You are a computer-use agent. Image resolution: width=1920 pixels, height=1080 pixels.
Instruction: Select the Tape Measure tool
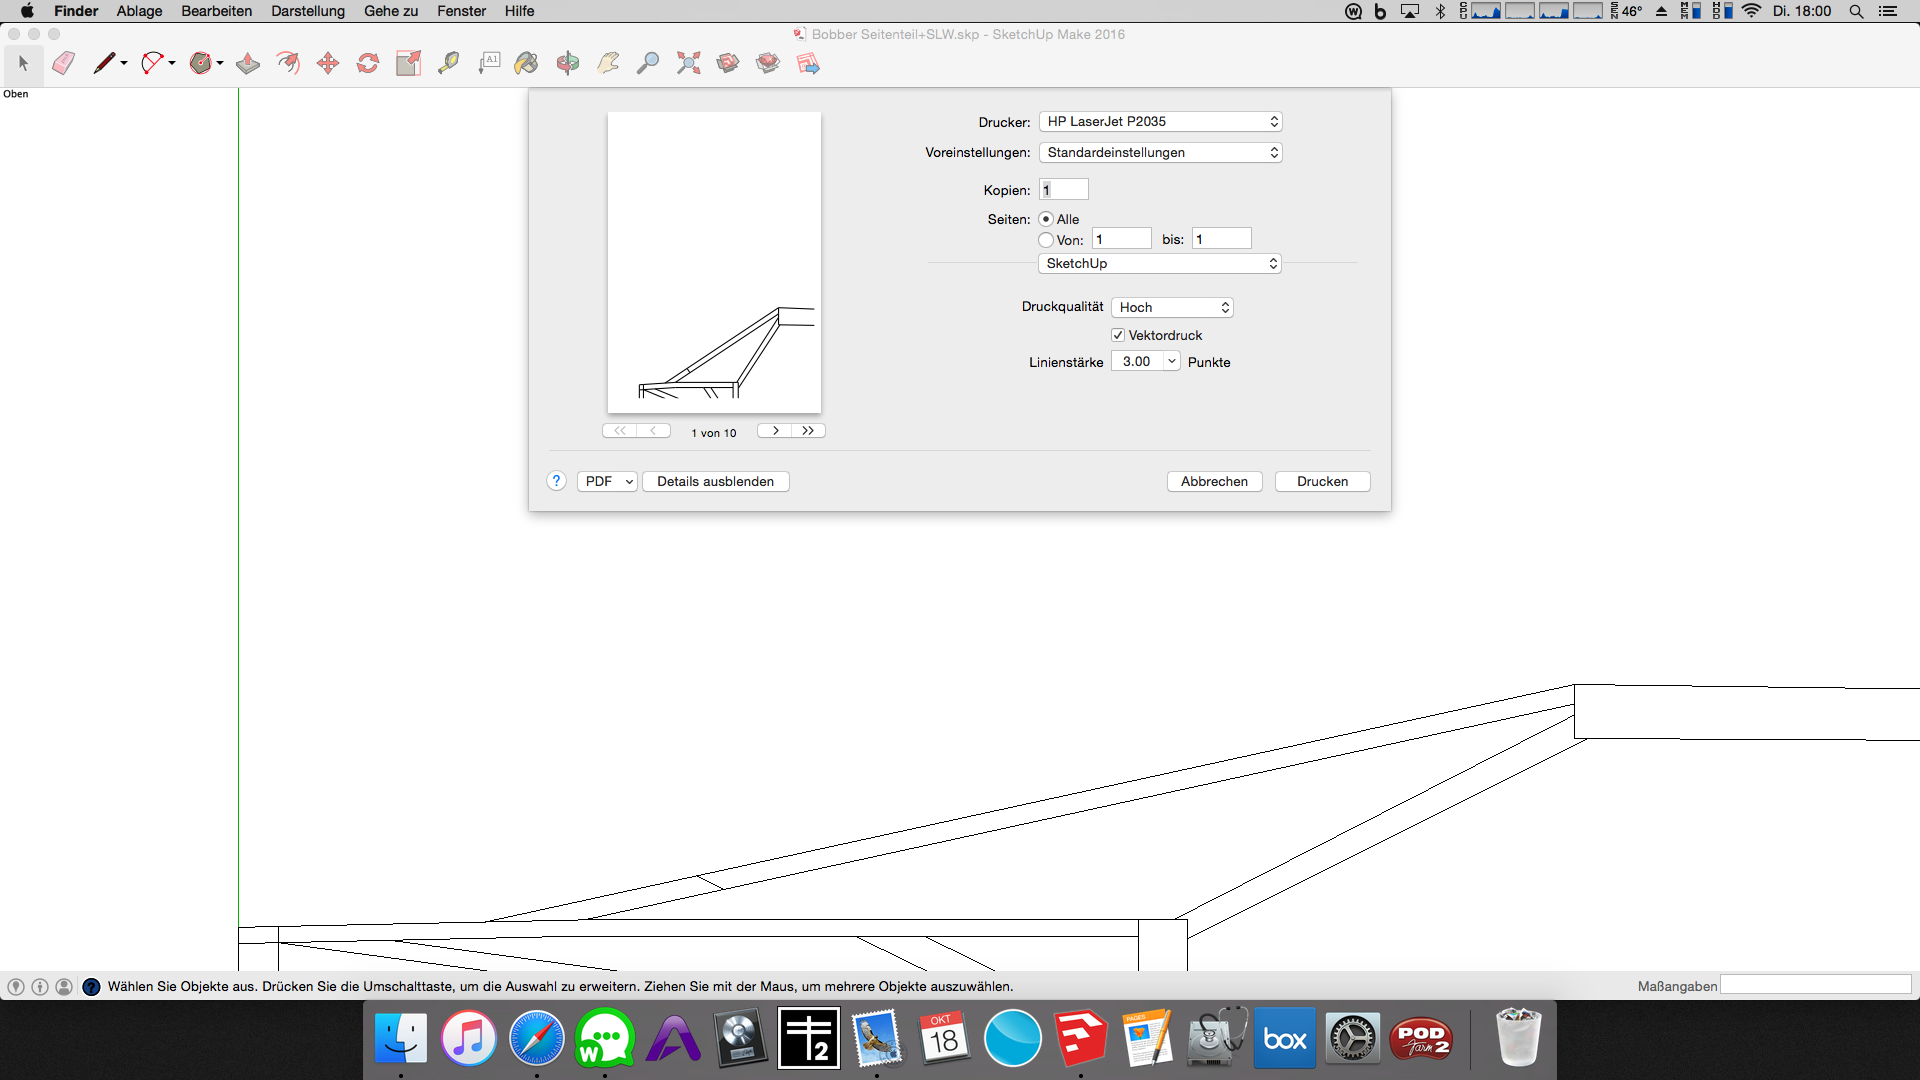448,63
